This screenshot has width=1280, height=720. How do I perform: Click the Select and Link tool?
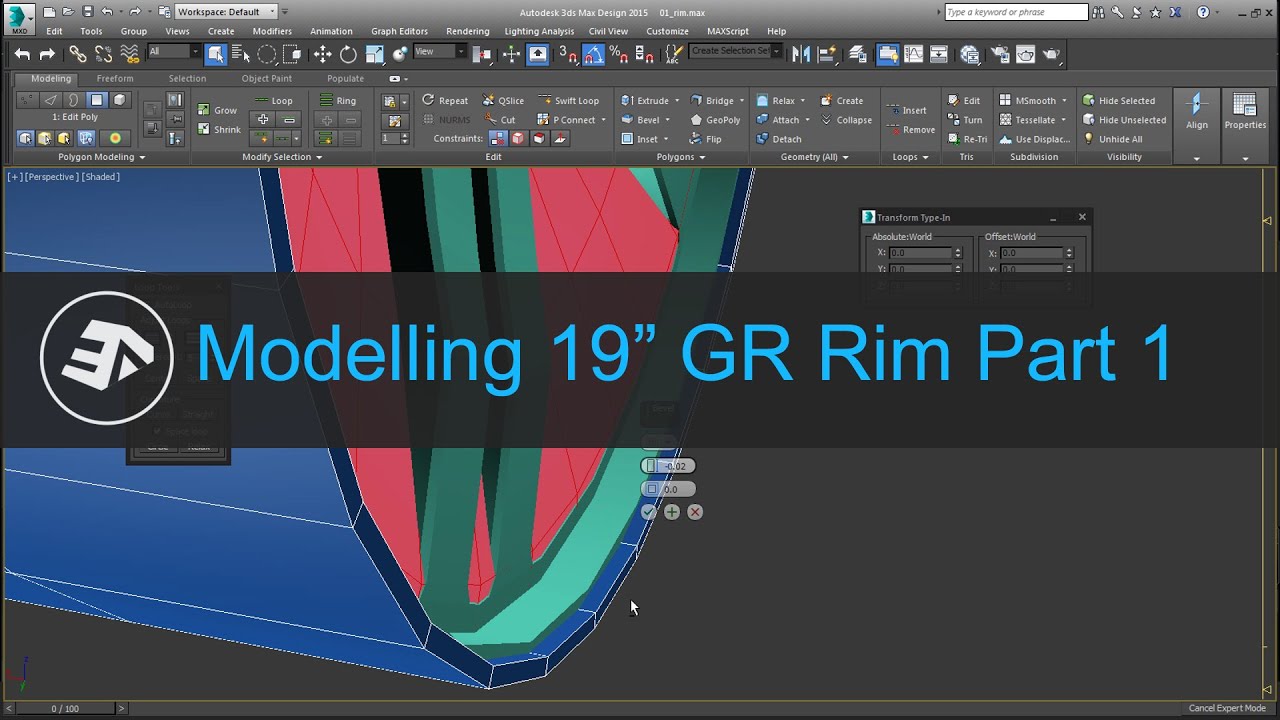coord(77,54)
